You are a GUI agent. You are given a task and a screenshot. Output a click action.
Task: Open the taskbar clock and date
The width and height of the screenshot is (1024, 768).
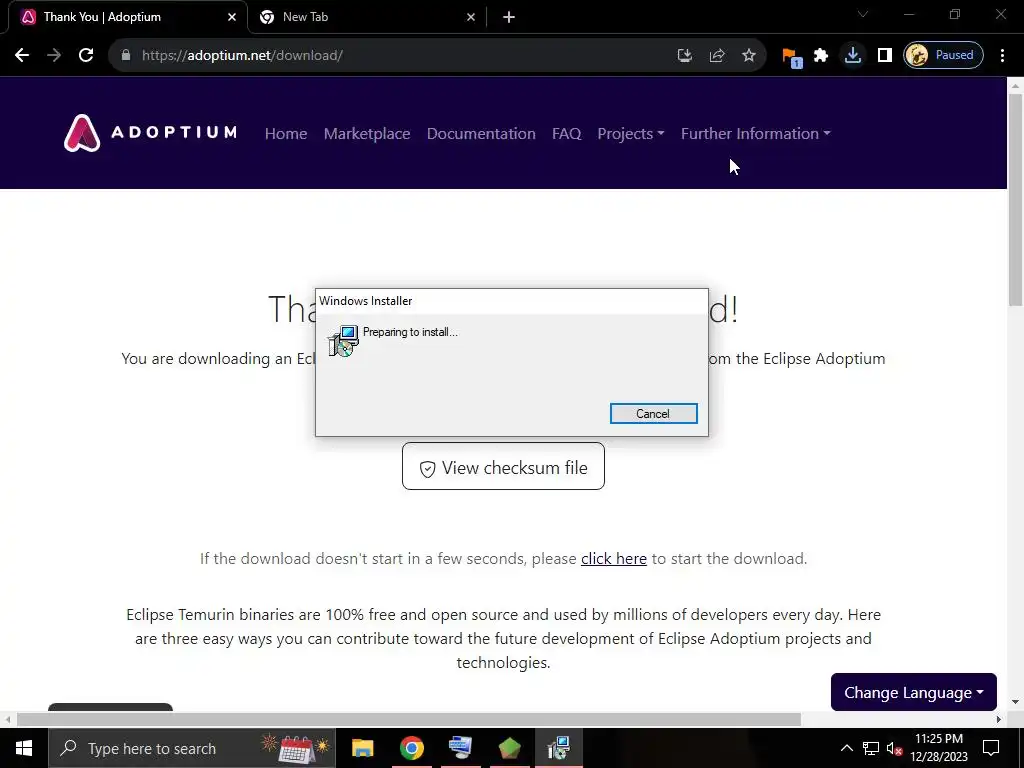coord(939,748)
